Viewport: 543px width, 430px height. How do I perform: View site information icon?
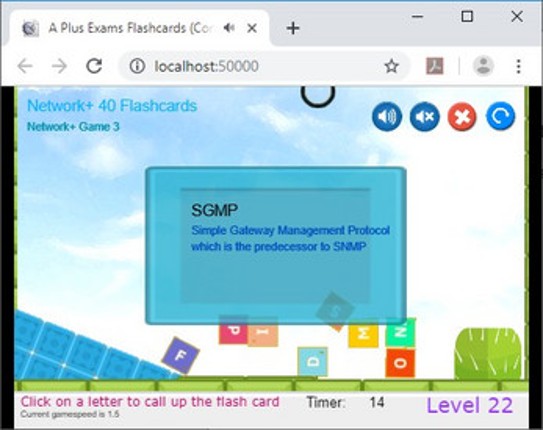click(x=137, y=66)
